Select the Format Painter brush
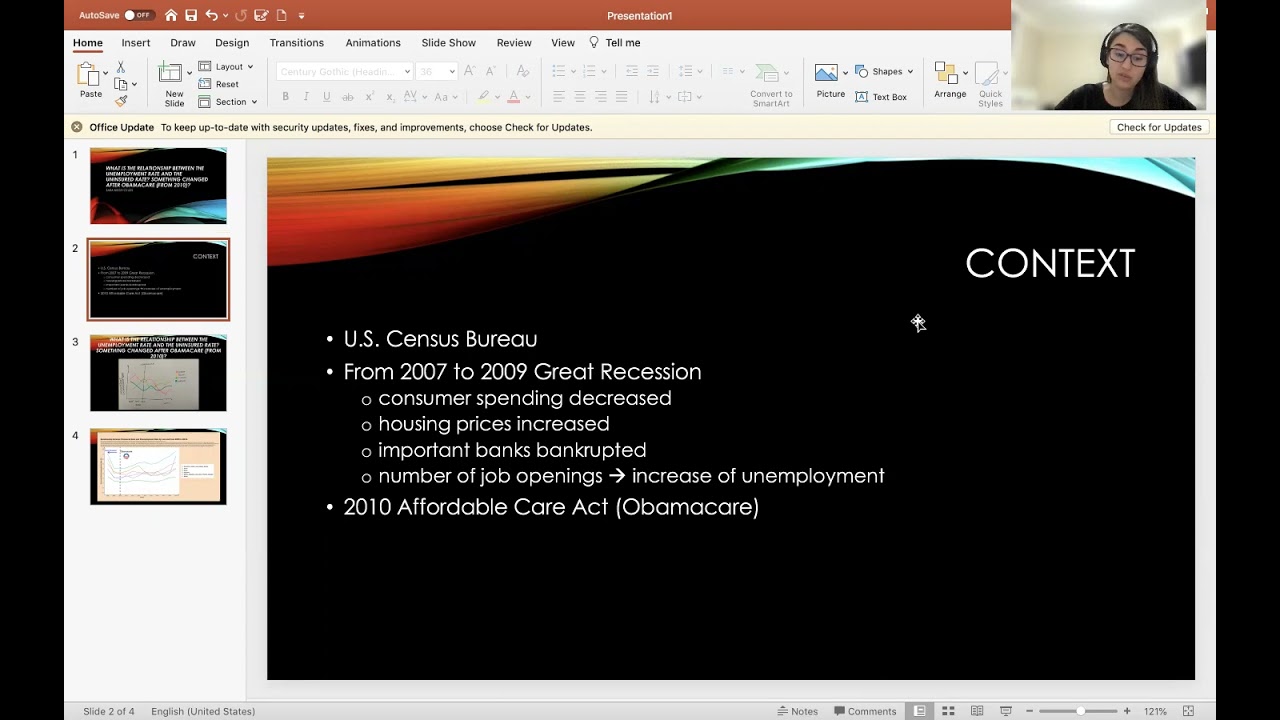Viewport: 1280px width, 720px height. [x=121, y=100]
